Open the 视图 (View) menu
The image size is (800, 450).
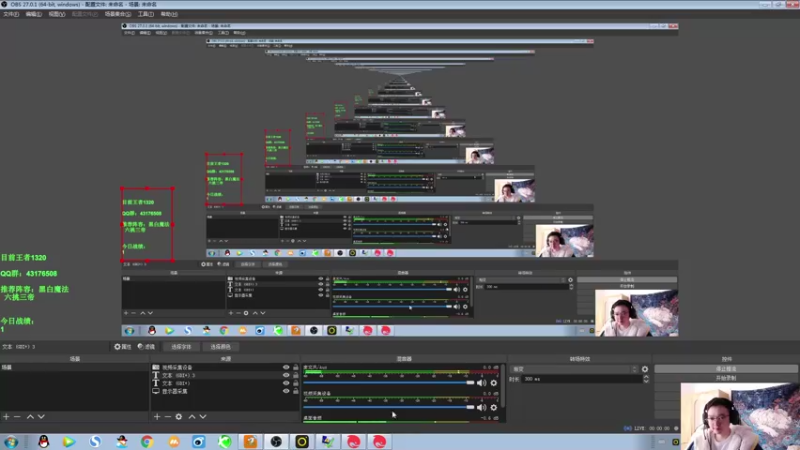coord(57,14)
